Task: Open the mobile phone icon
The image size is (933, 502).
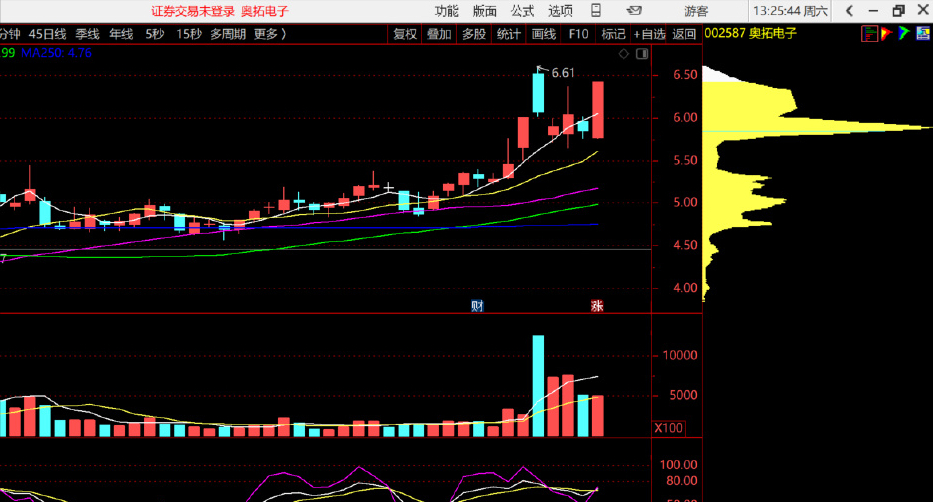Action: tap(596, 10)
